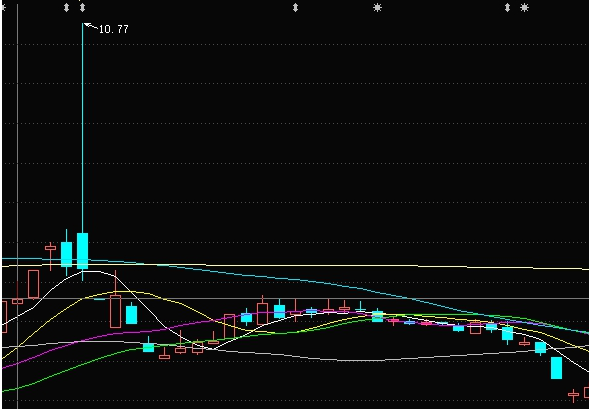The width and height of the screenshot is (589, 411).
Task: Select the tall hollow red candle right after the peak
Action: click(x=115, y=311)
